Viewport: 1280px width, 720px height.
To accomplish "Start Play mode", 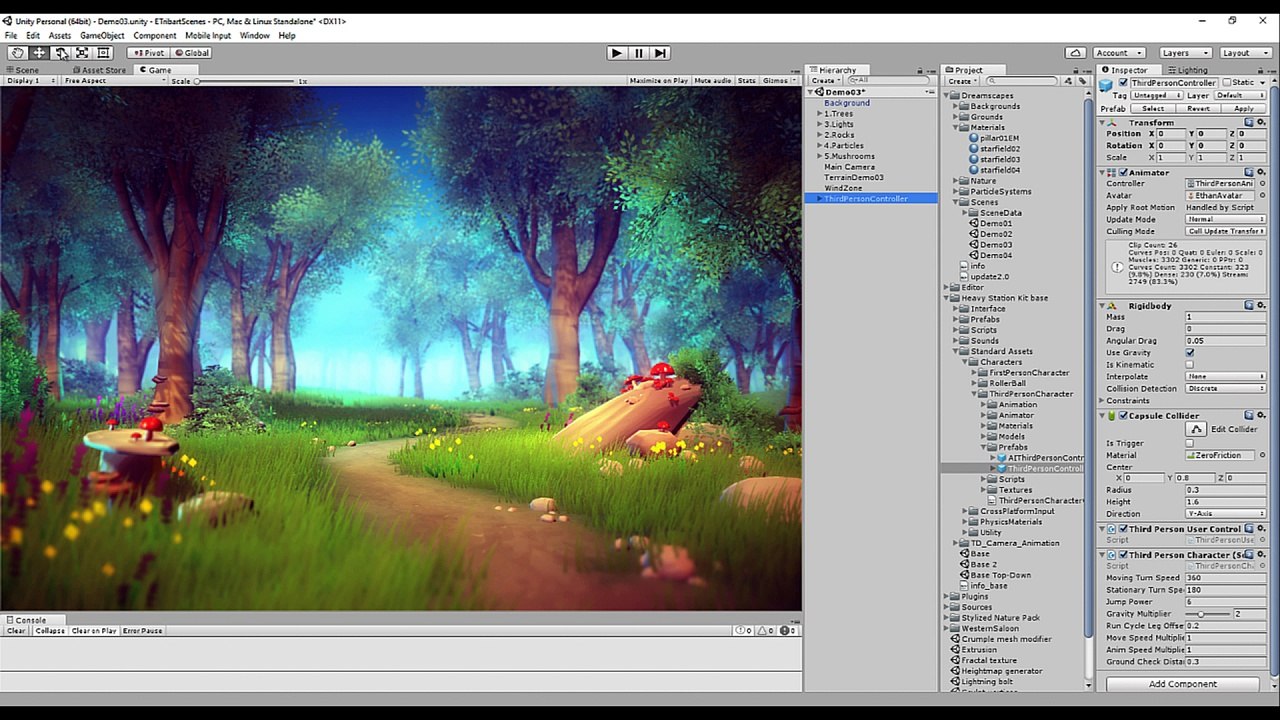I will click(x=616, y=53).
